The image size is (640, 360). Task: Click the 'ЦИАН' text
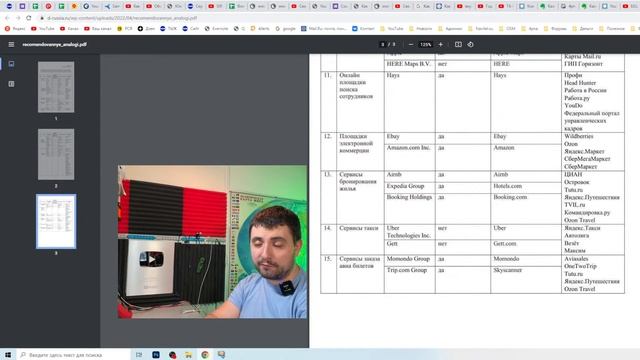coord(573,175)
